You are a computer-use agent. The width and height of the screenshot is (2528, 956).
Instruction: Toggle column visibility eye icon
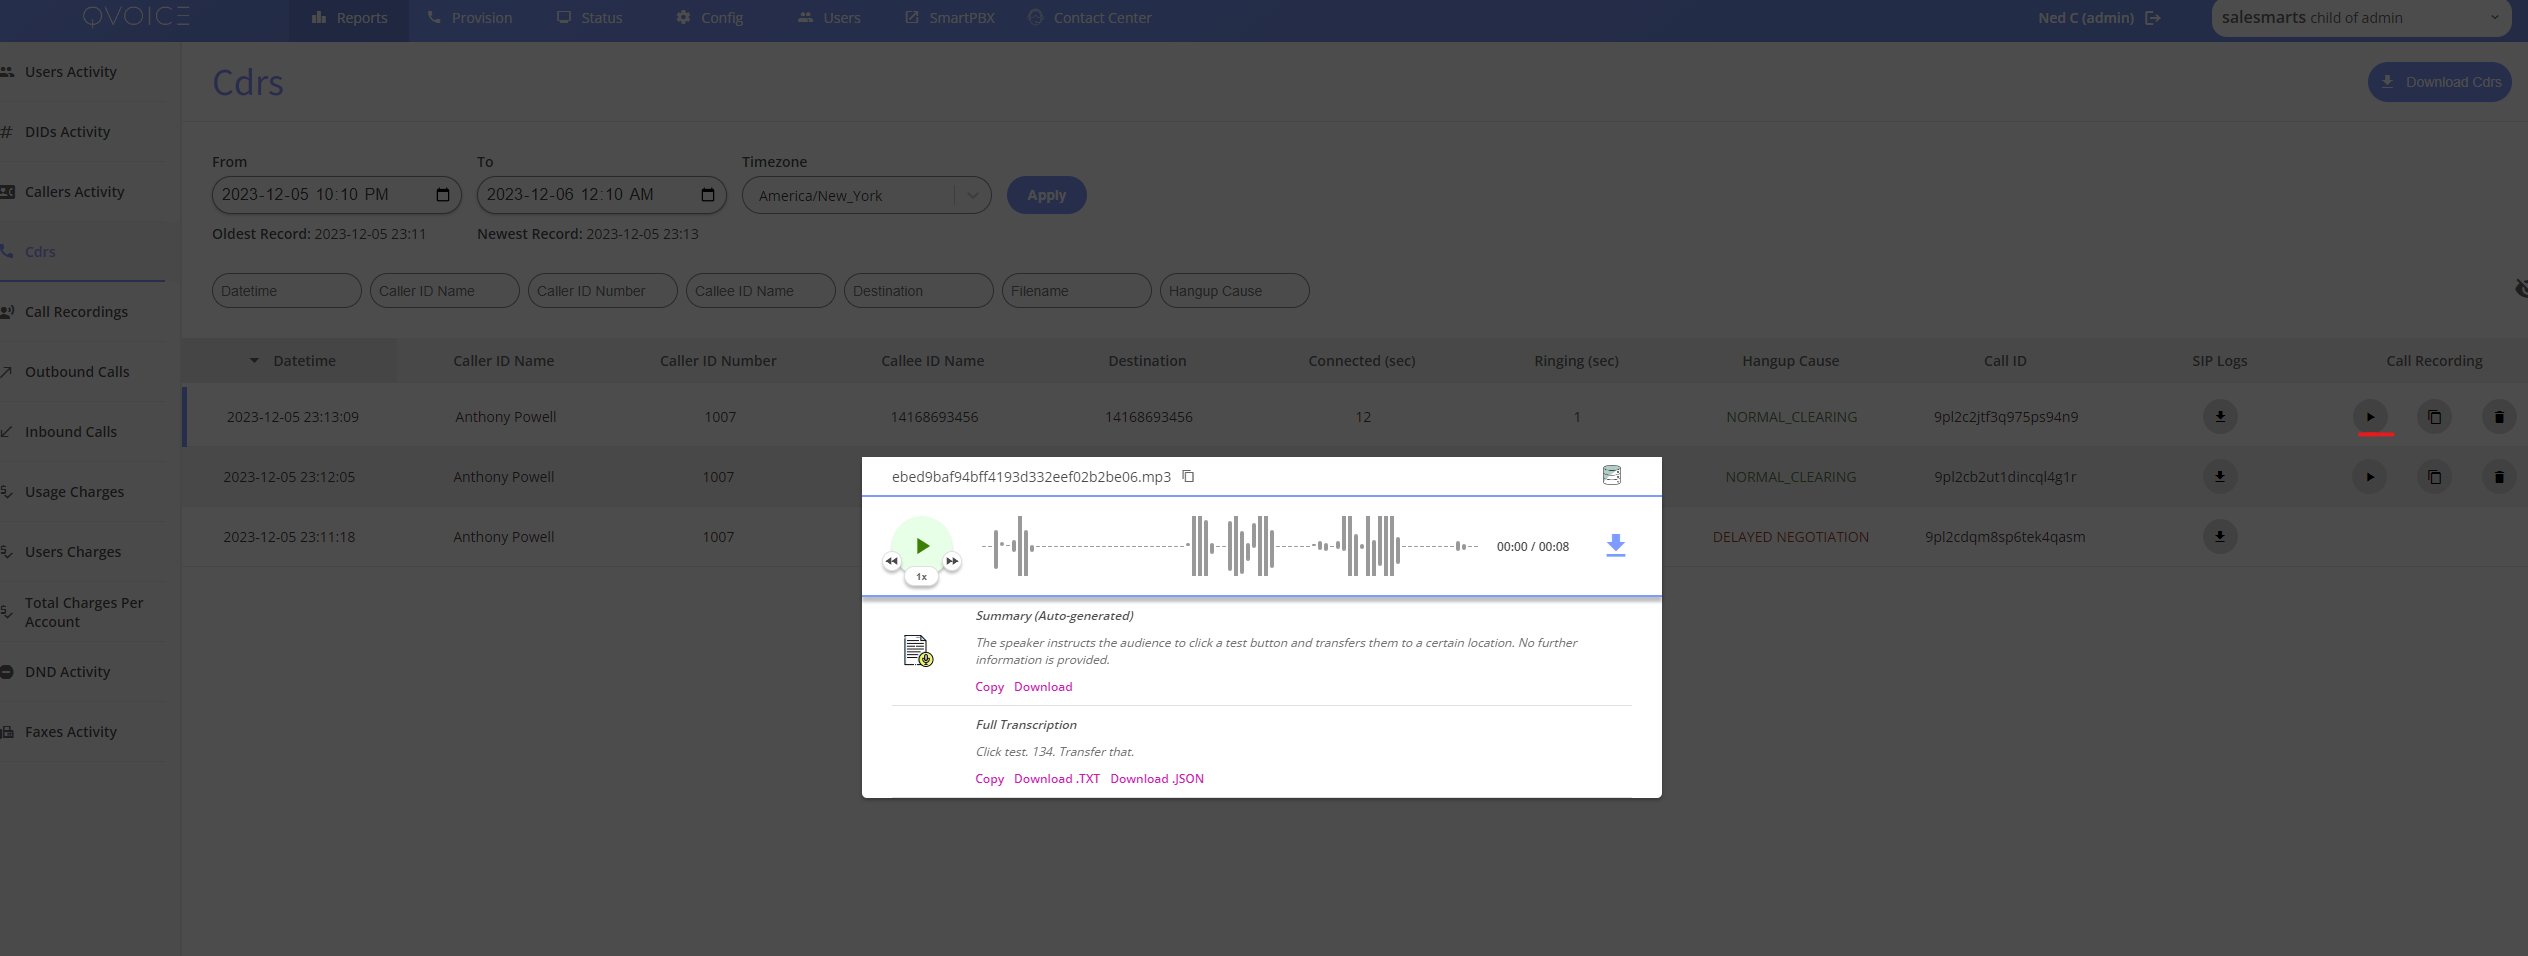[2520, 289]
